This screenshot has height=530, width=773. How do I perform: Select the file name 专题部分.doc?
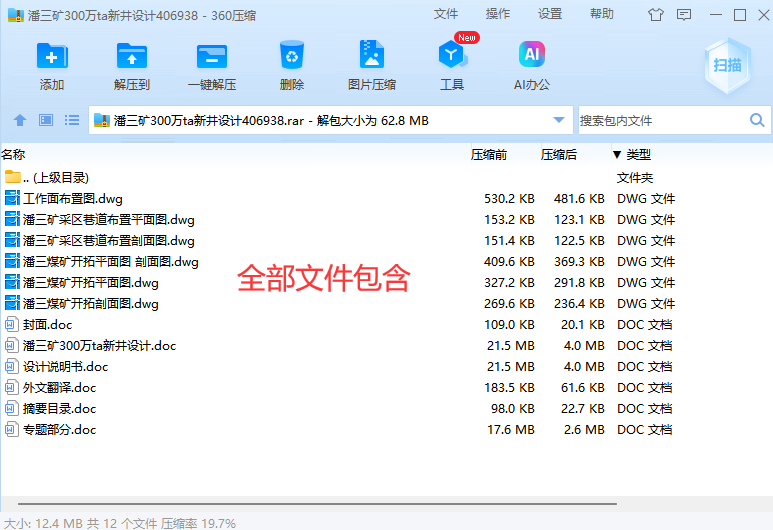(60, 429)
